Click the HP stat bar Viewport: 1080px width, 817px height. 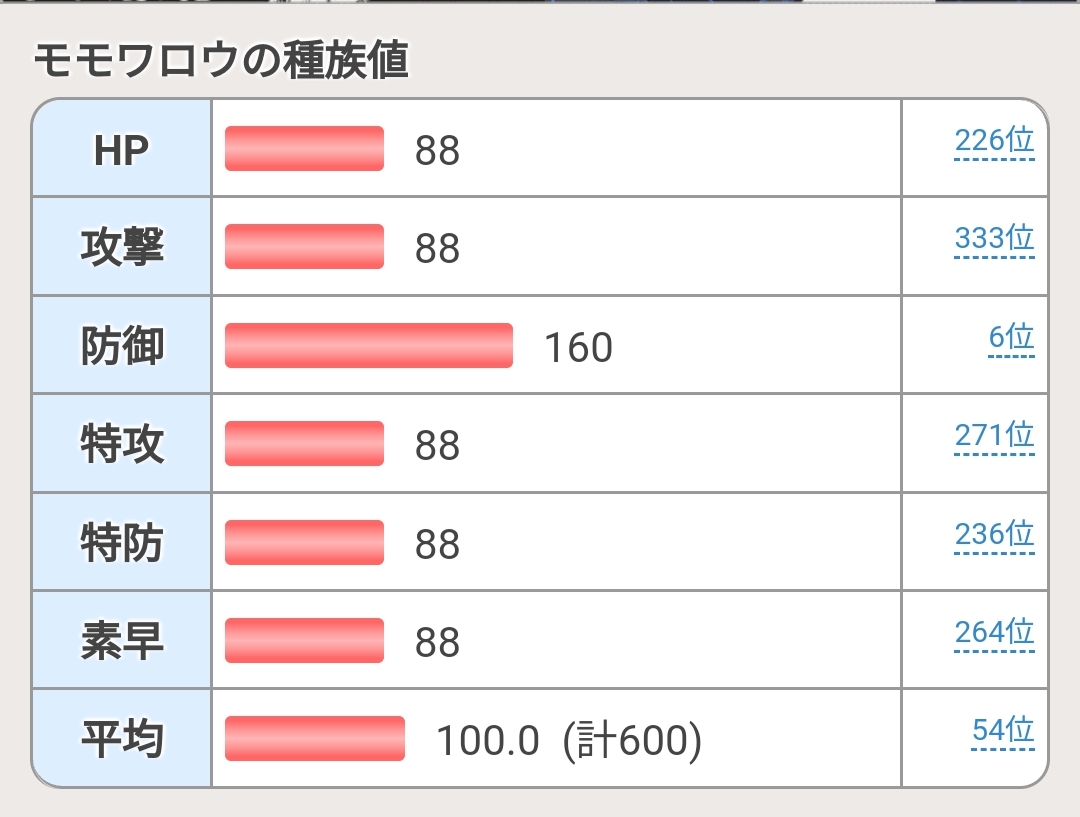click(304, 148)
